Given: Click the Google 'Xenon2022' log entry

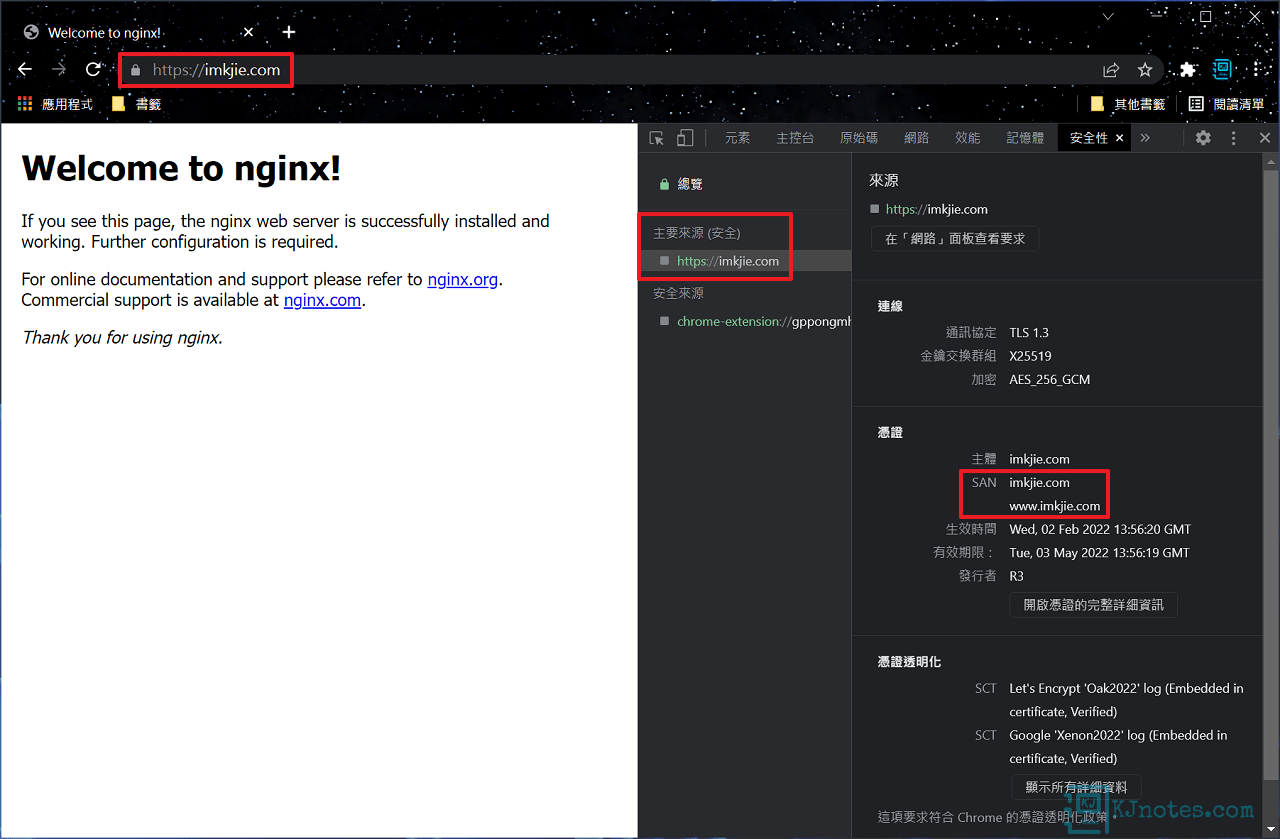Looking at the screenshot, I should 1119,747.
